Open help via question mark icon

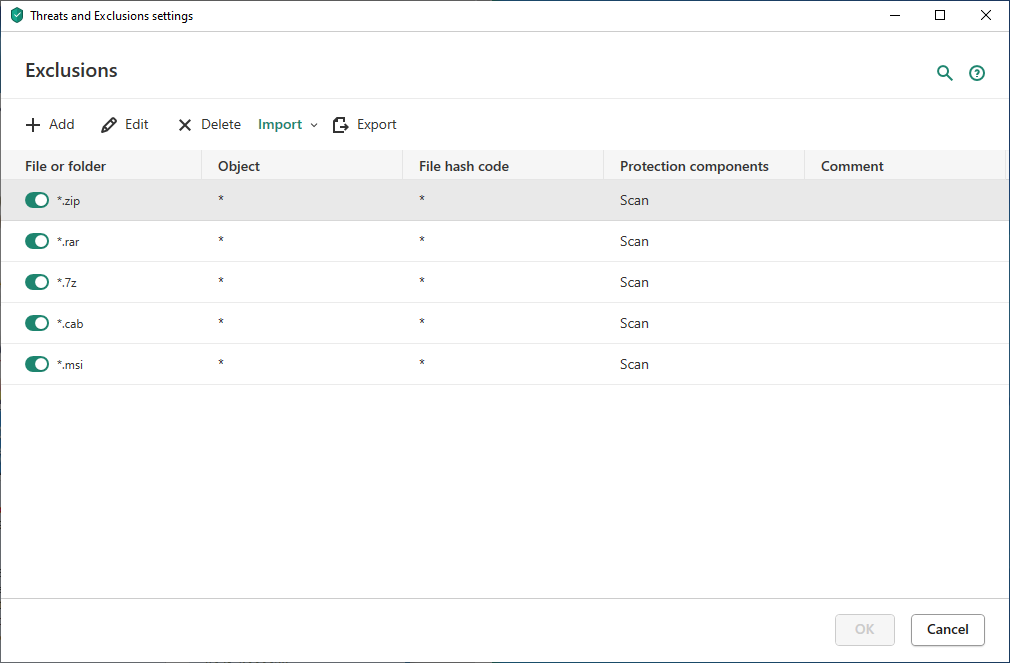977,73
